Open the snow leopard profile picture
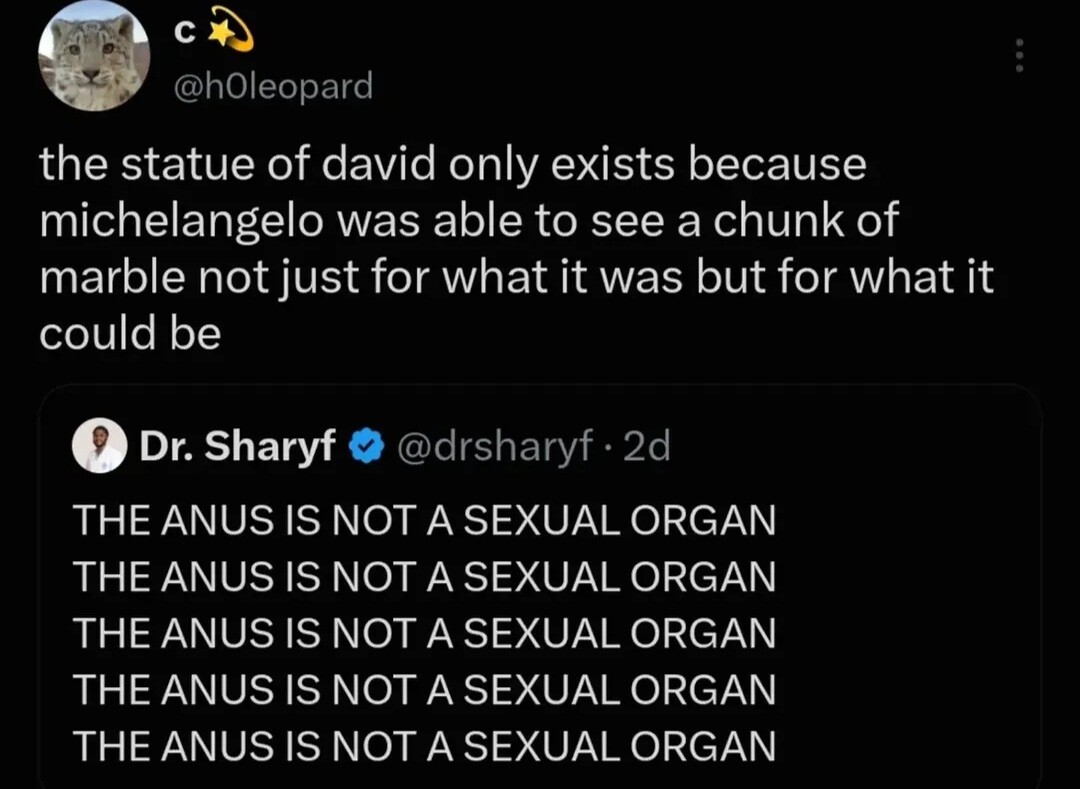The width and height of the screenshot is (1080, 789). click(93, 56)
